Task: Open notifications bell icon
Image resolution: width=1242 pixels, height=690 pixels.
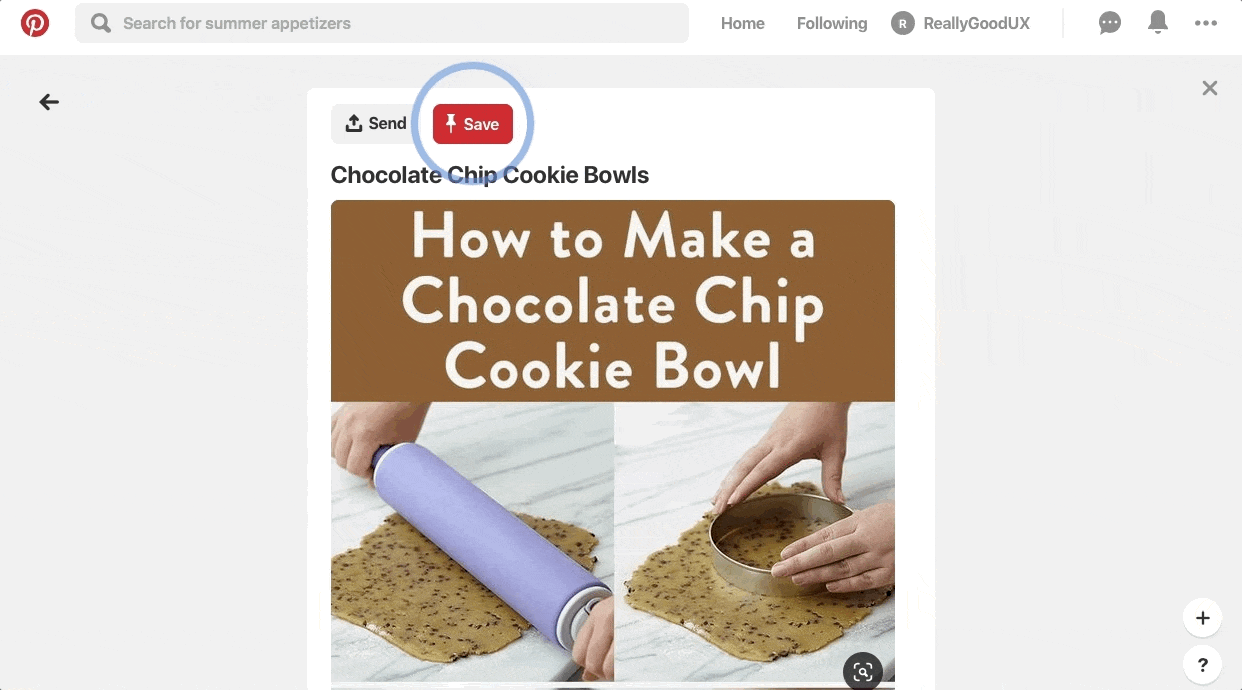Action: [1158, 23]
